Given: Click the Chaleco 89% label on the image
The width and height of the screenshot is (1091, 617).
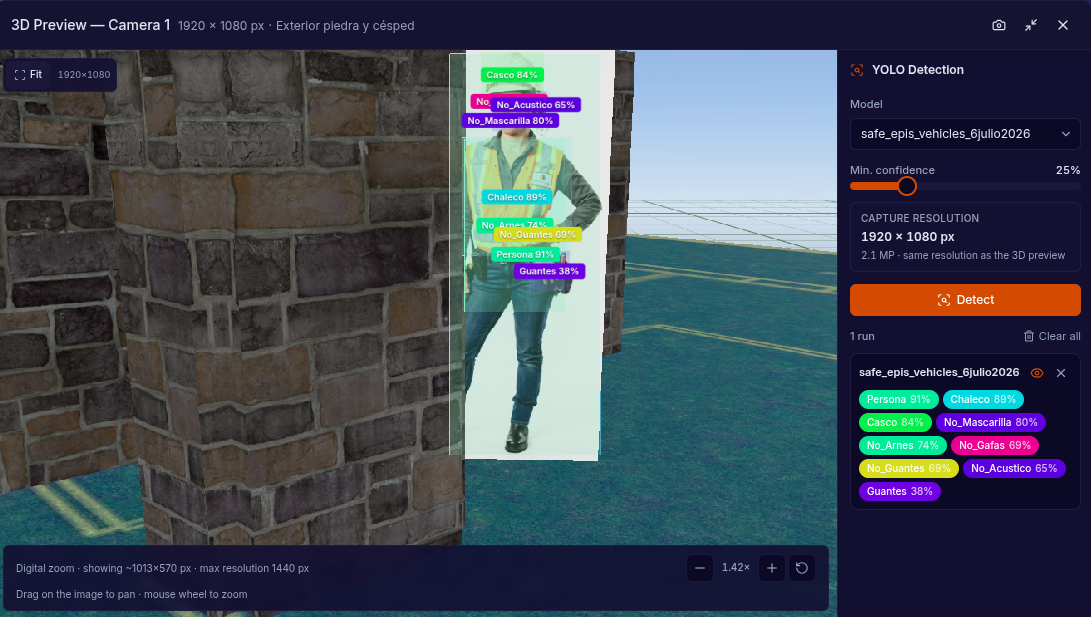Looking at the screenshot, I should click(517, 198).
